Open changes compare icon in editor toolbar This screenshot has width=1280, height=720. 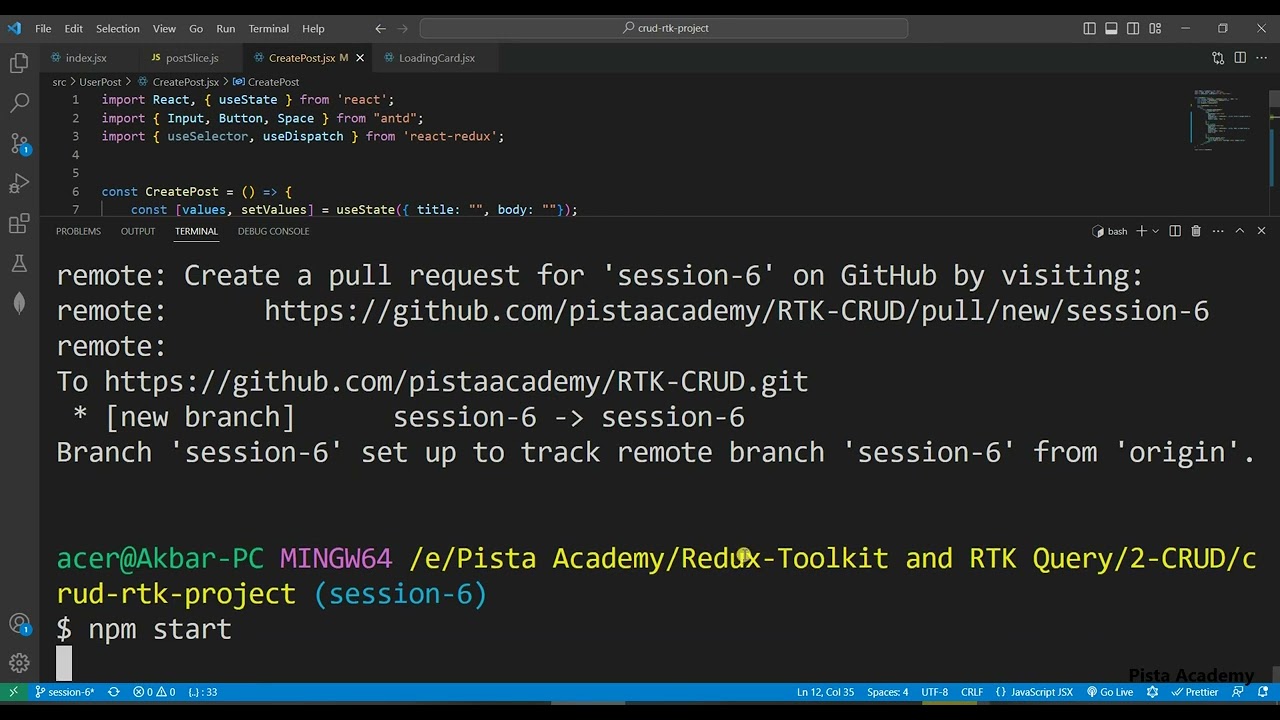point(1218,58)
